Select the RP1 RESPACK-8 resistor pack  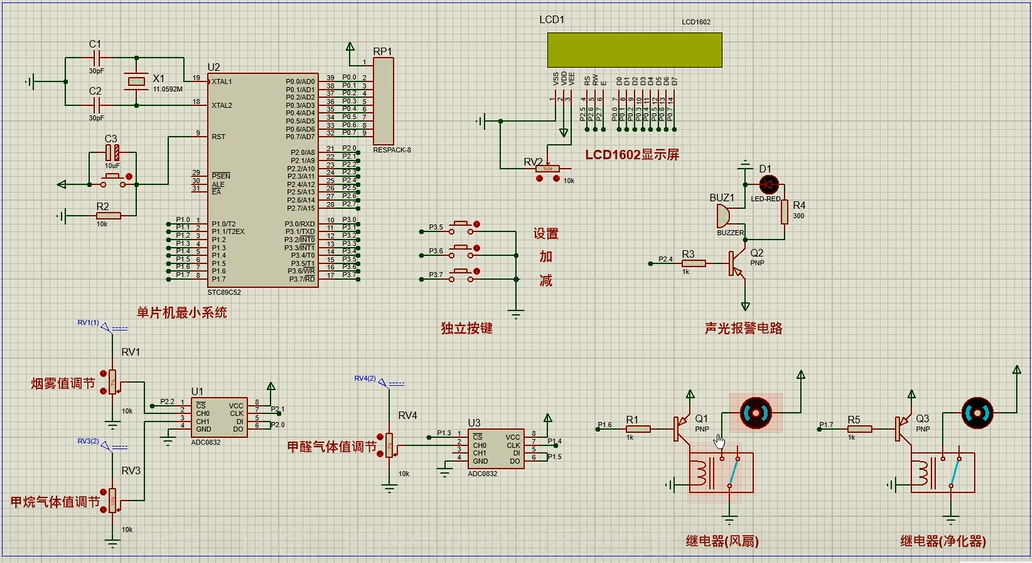click(x=384, y=101)
